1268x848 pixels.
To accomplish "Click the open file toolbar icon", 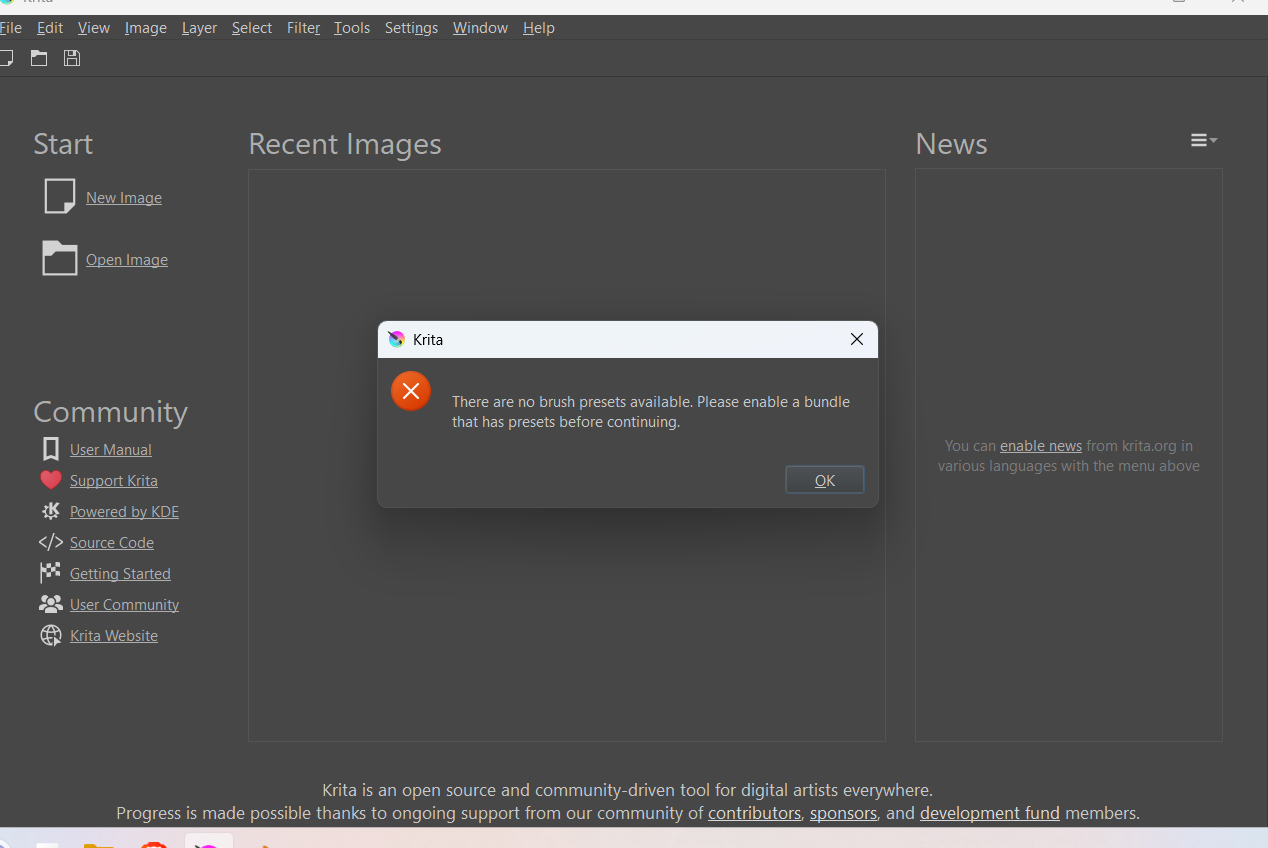I will pyautogui.click(x=39, y=58).
